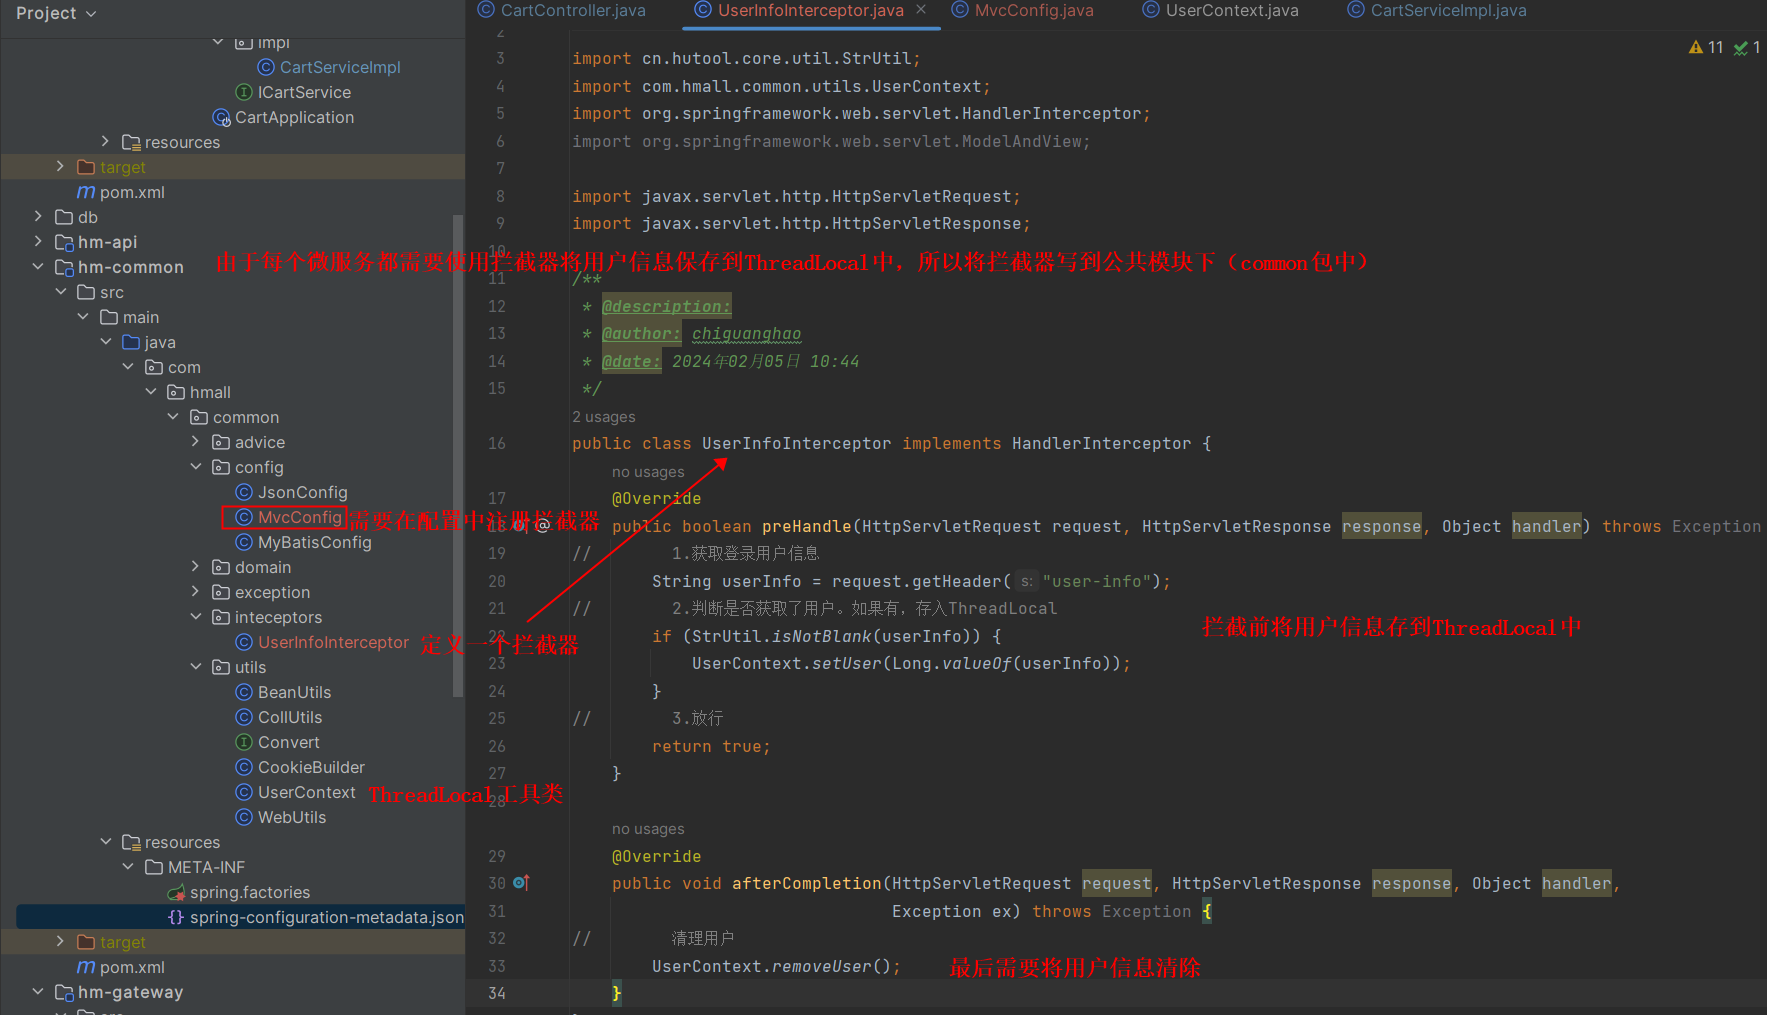1767x1015 pixels.
Task: Collapse the inteceptors package
Action: [x=196, y=617]
